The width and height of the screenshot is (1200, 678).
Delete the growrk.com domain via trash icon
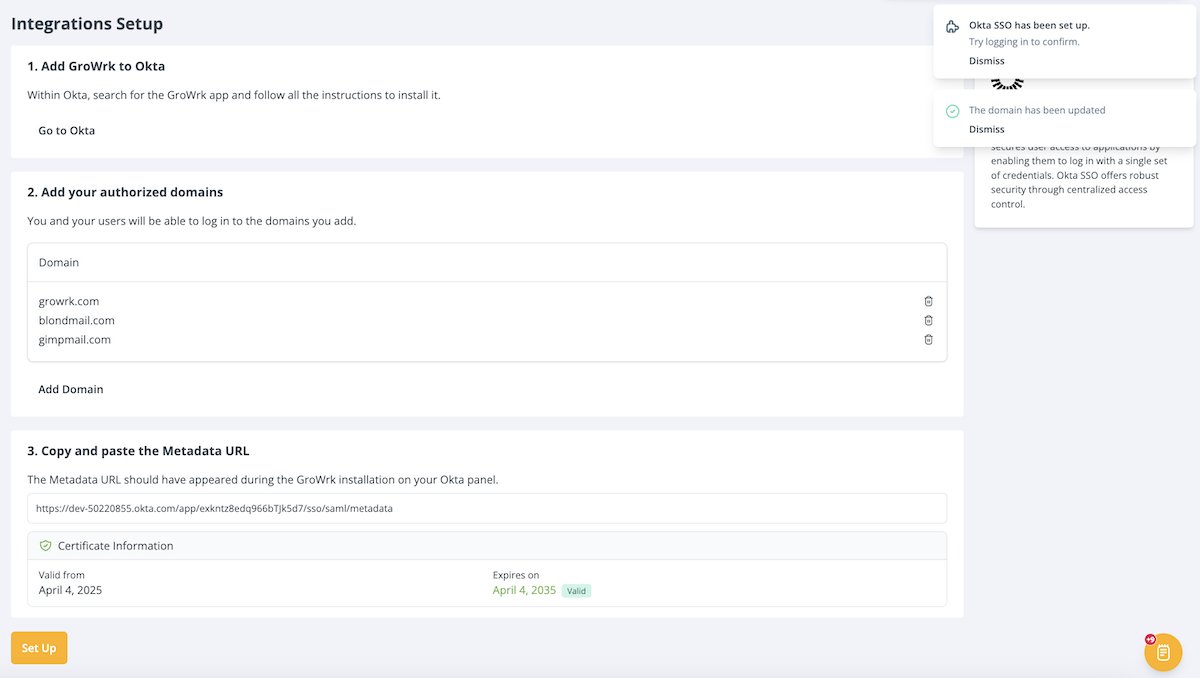[x=928, y=301]
